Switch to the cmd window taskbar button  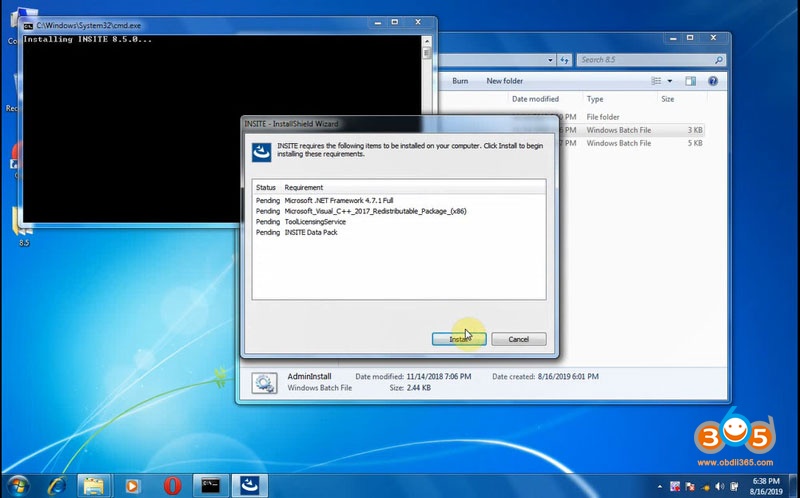pos(211,485)
